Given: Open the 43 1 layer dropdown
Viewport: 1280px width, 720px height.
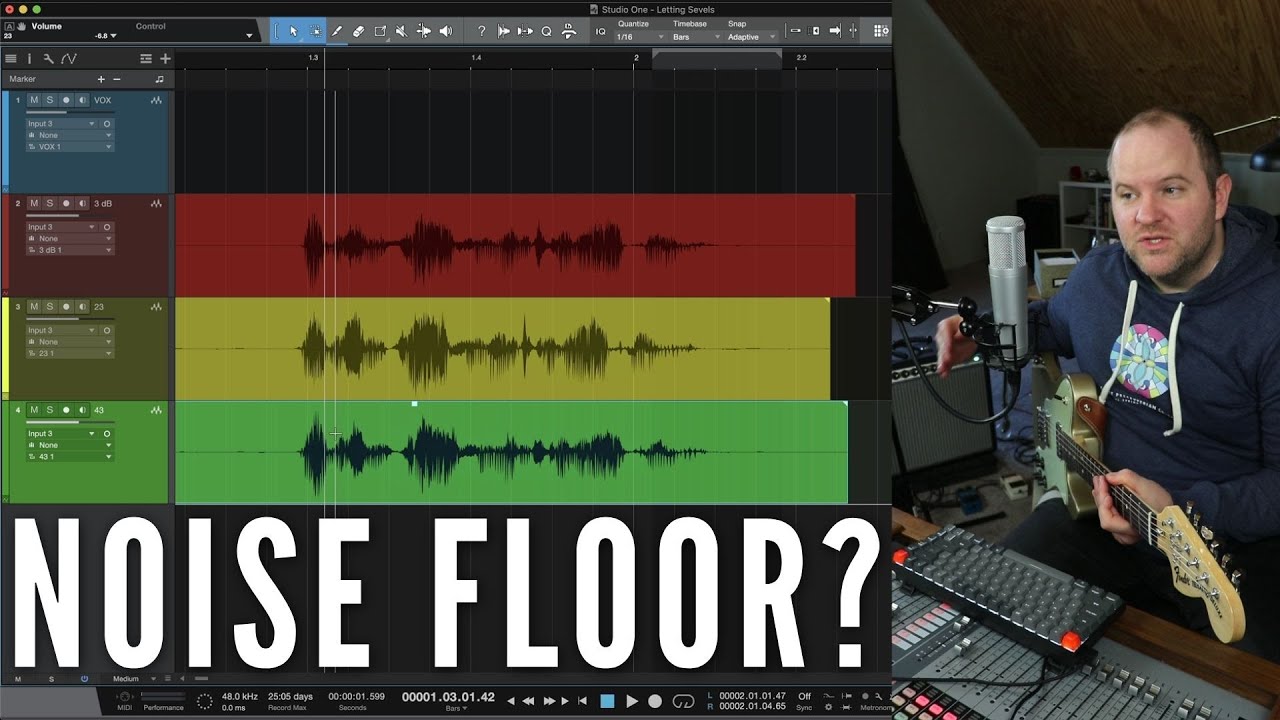Looking at the screenshot, I should point(70,457).
